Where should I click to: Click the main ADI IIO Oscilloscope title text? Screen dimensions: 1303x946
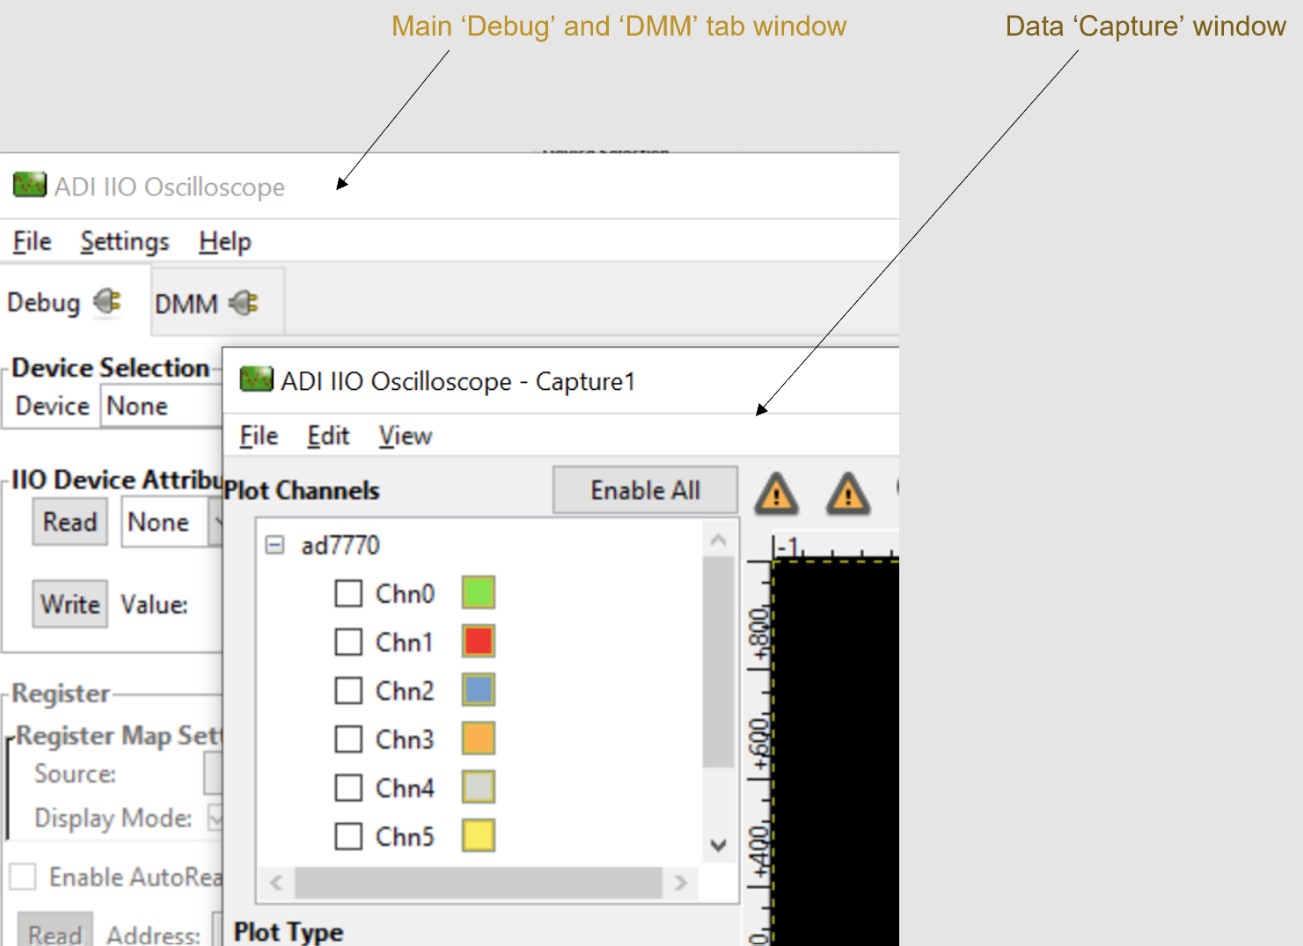click(170, 186)
